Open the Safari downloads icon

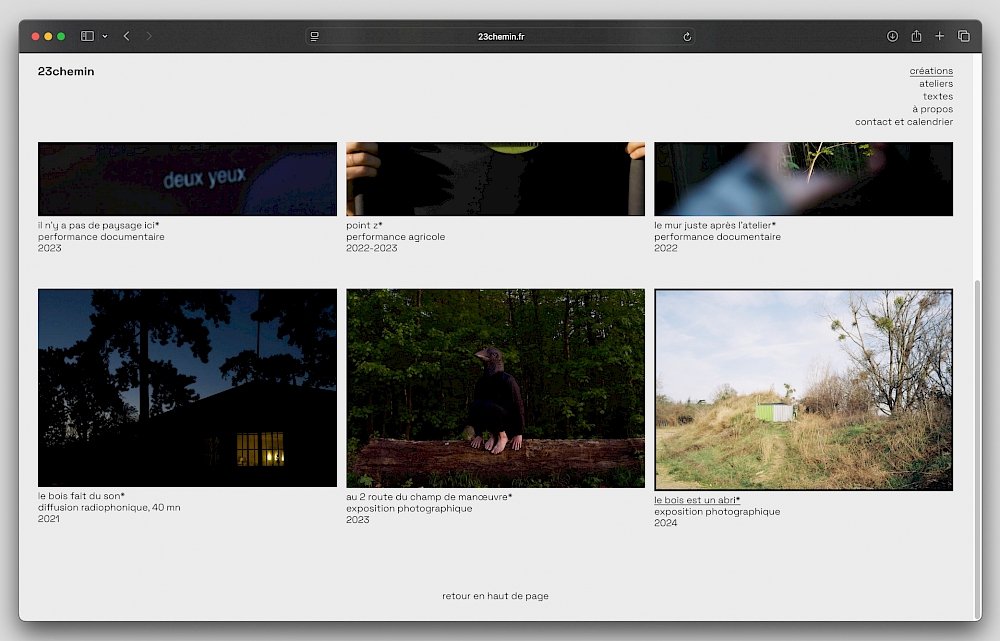pyautogui.click(x=892, y=36)
